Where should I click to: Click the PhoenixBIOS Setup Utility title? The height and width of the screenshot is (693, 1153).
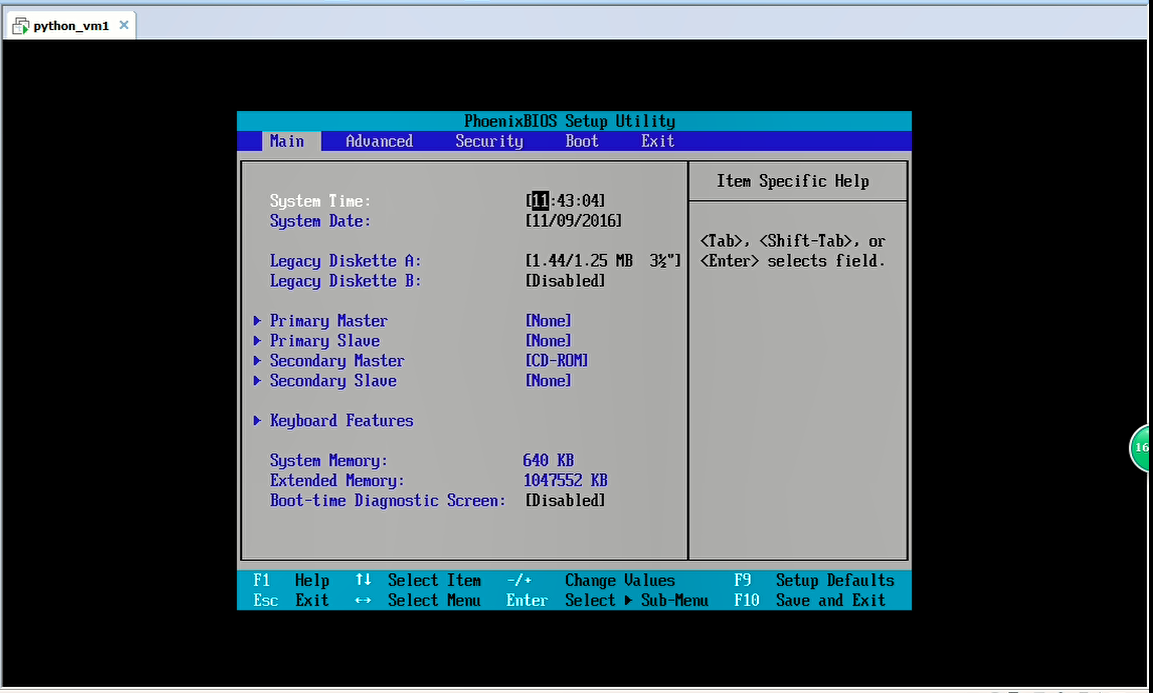point(569,121)
